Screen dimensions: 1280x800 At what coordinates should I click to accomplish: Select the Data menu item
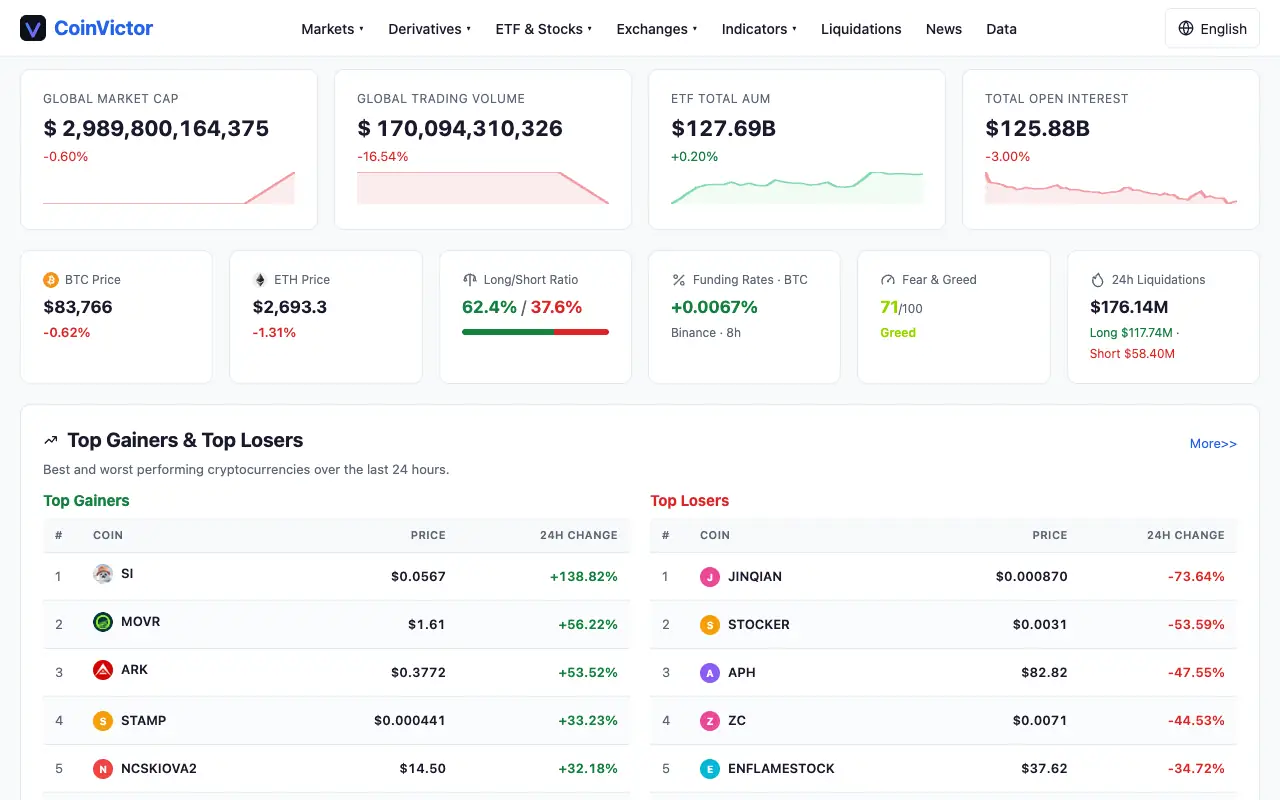[x=1001, y=29]
